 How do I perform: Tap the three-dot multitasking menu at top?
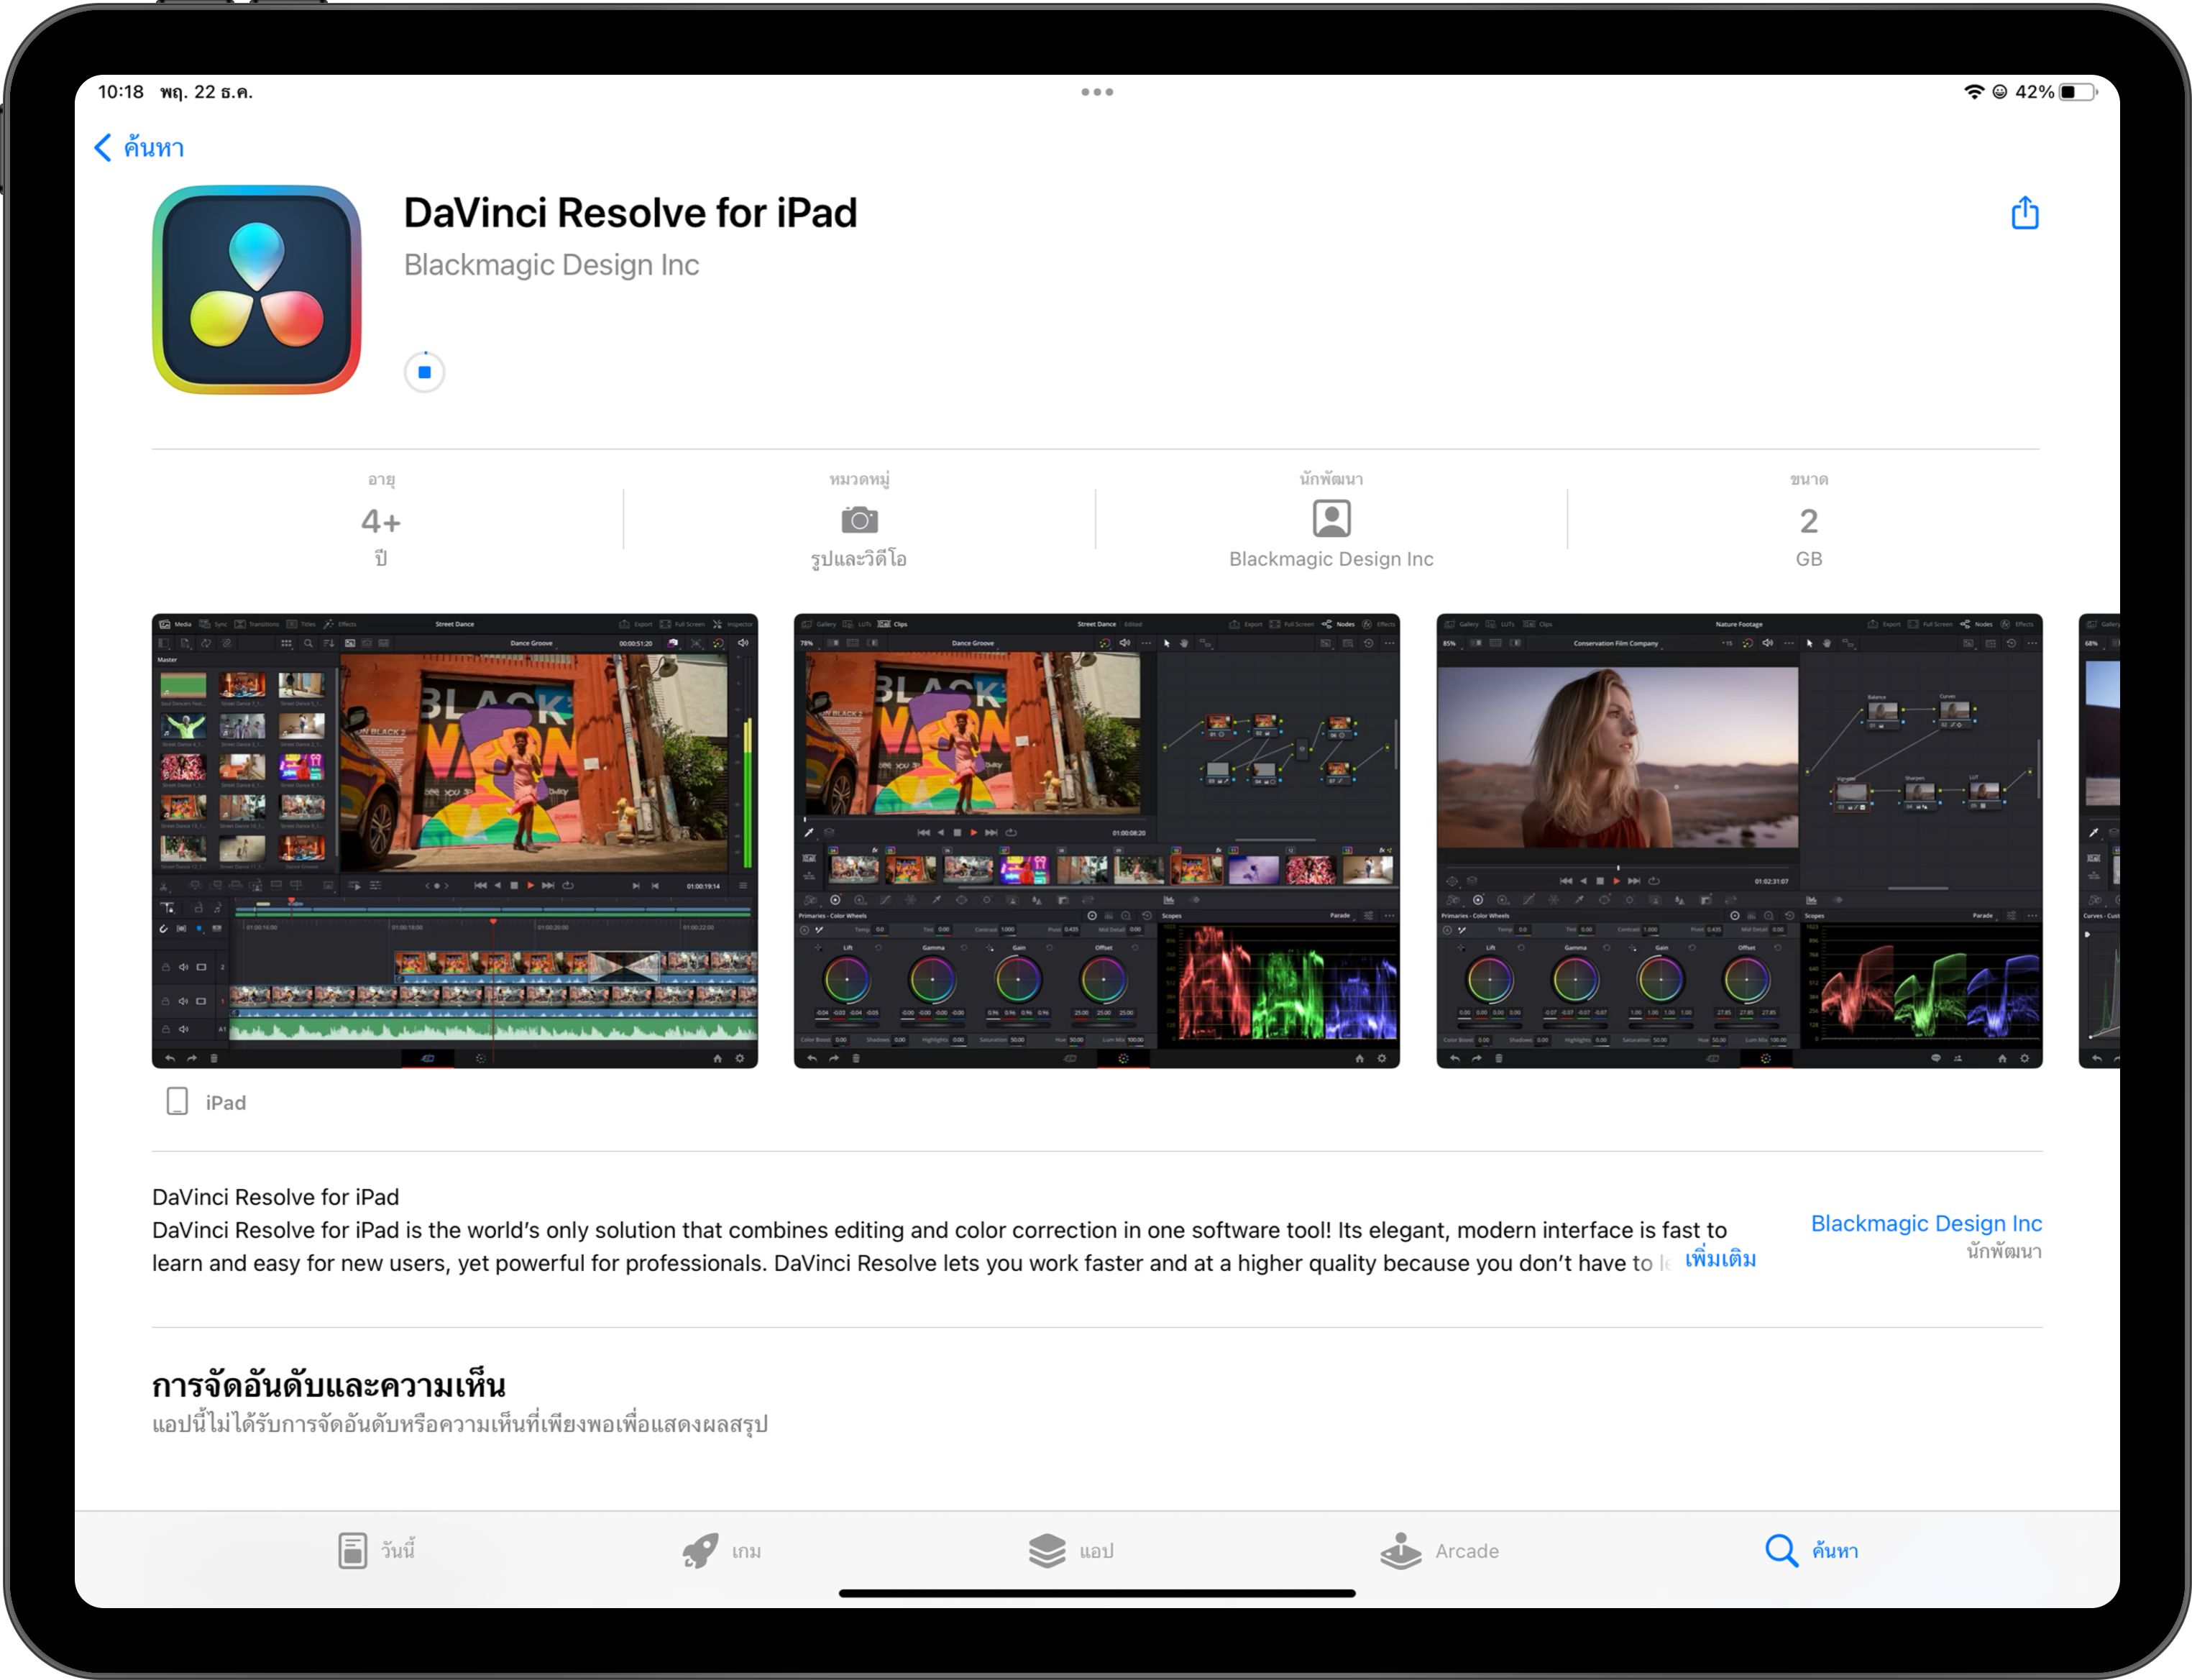(x=1097, y=92)
